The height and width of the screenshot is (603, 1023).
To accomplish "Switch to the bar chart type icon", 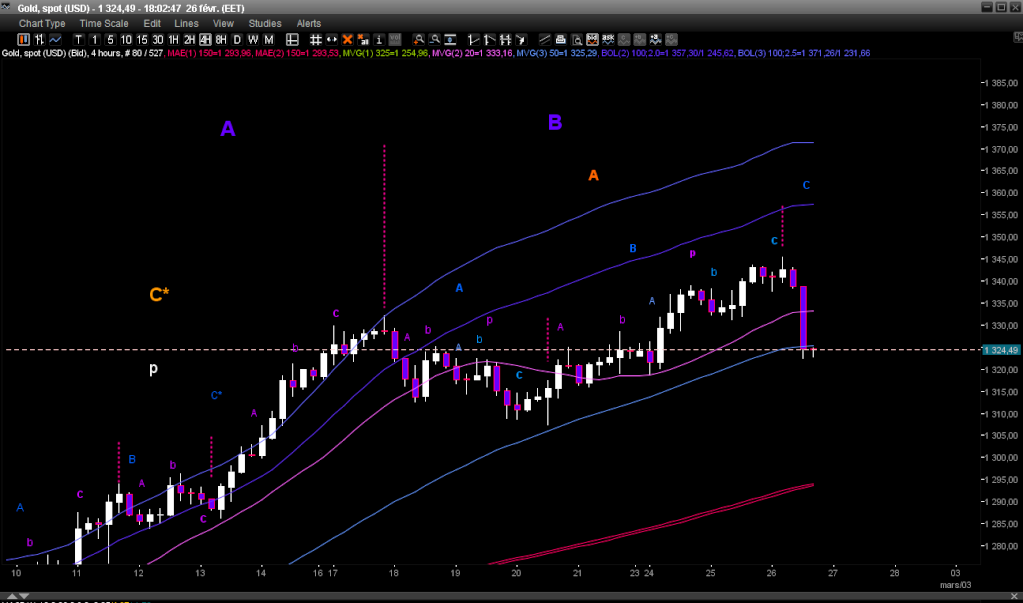I will pos(38,39).
